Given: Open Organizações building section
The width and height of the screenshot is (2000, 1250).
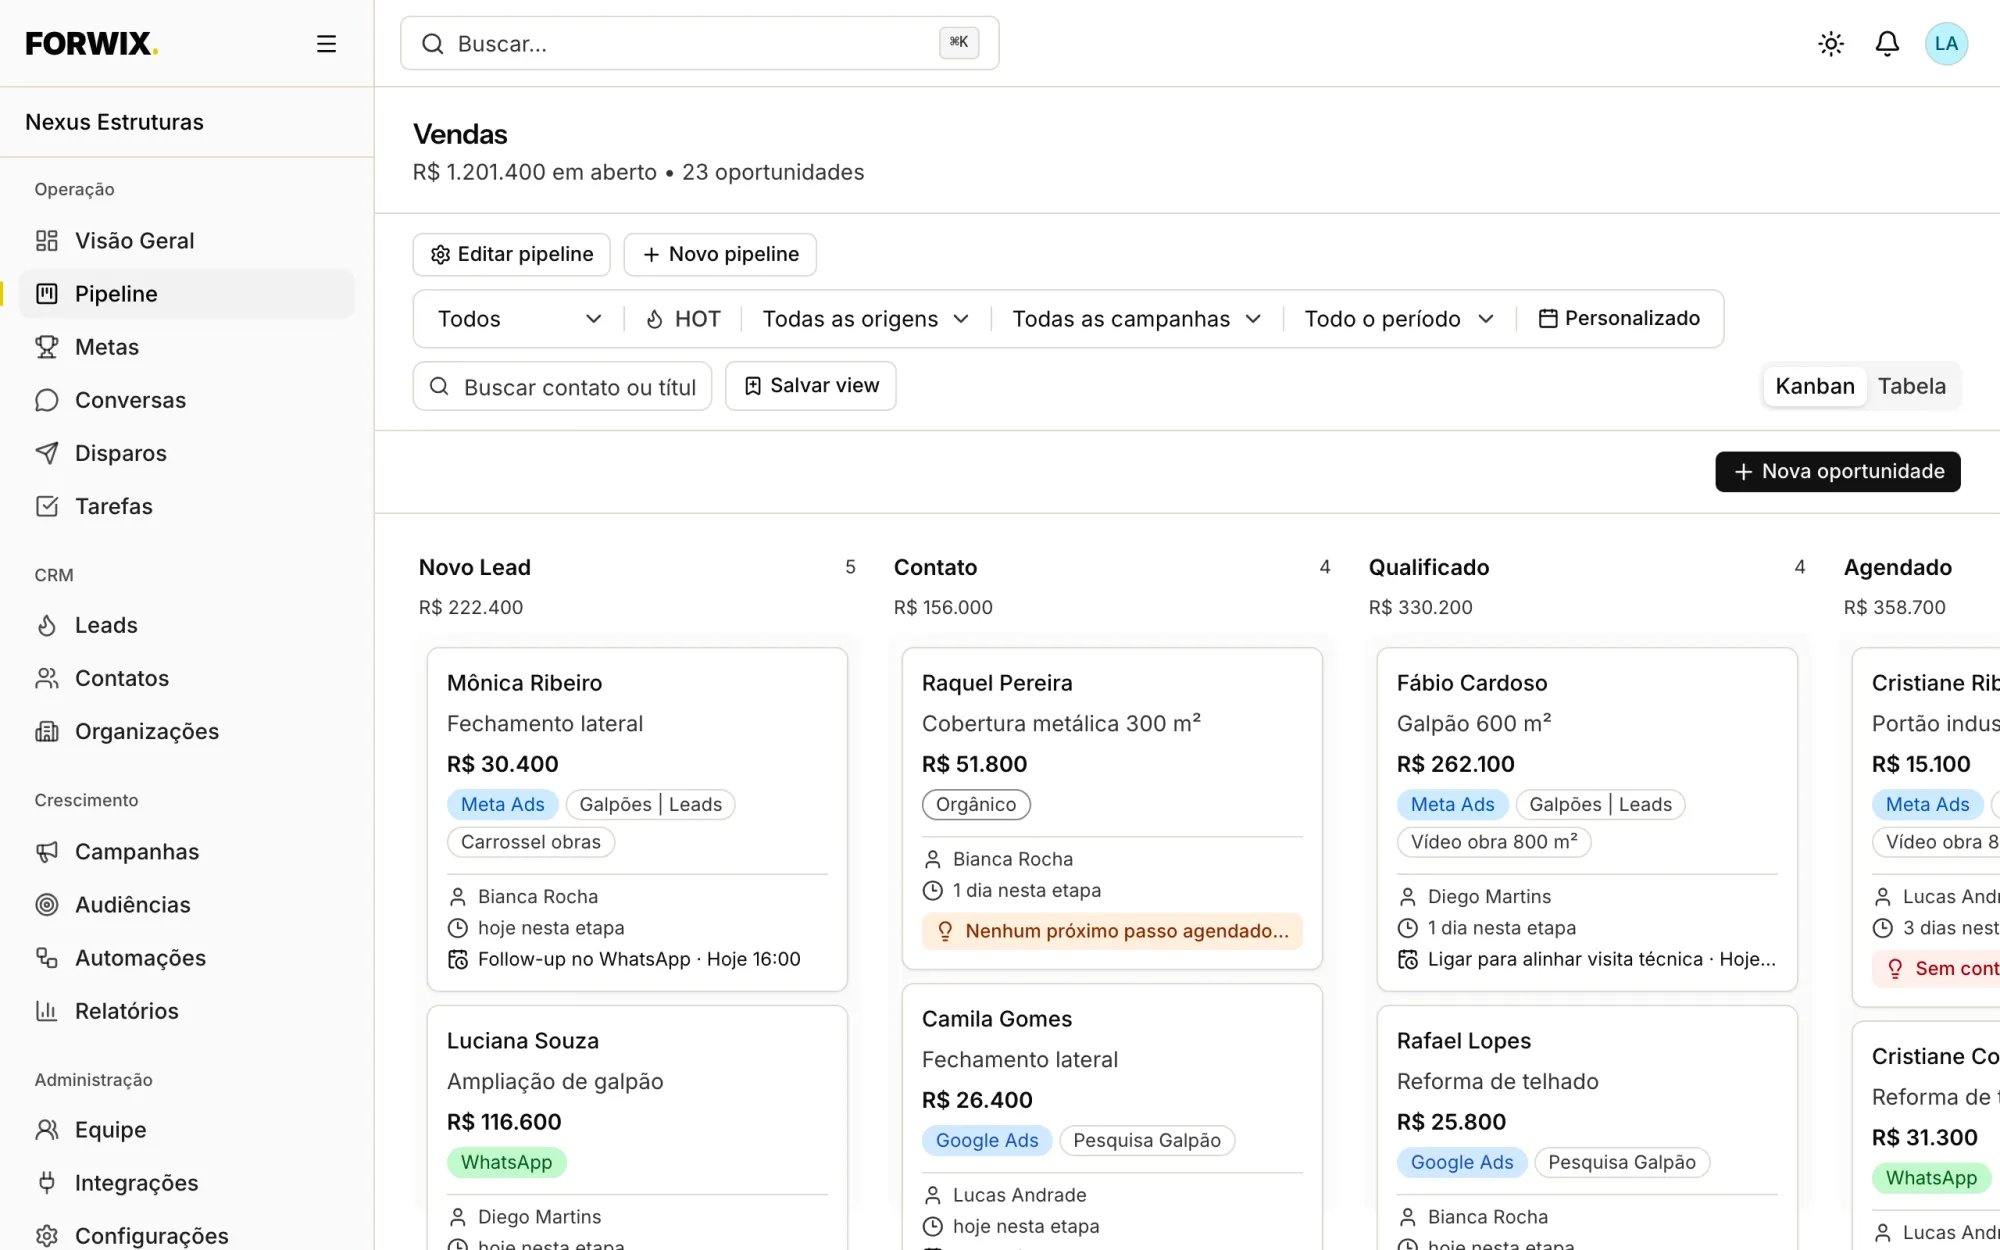Looking at the screenshot, I should pyautogui.click(x=187, y=731).
